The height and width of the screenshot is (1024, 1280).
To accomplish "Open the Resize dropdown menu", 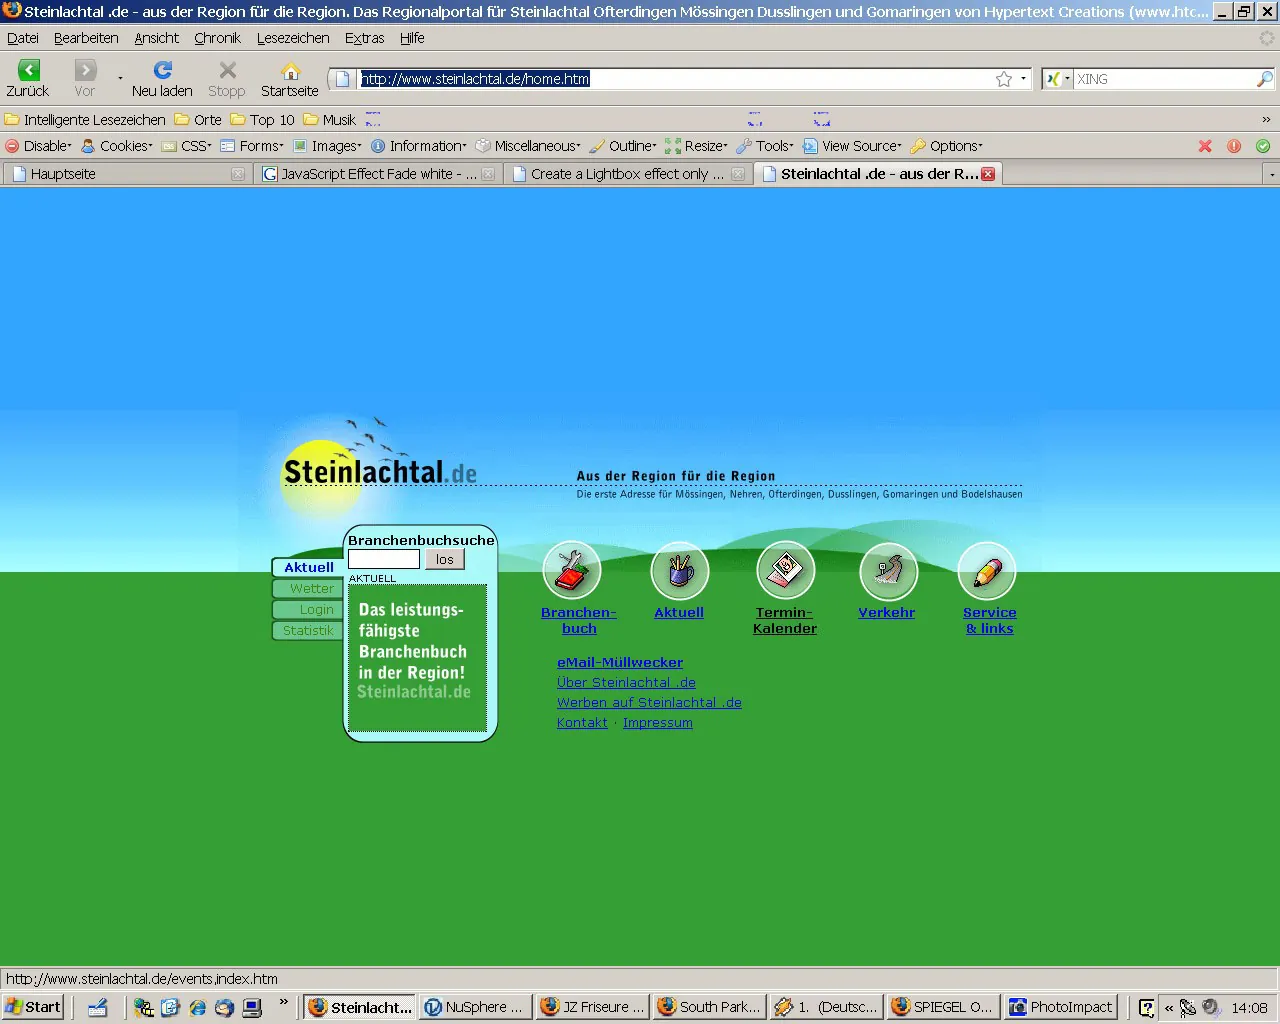I will point(697,146).
